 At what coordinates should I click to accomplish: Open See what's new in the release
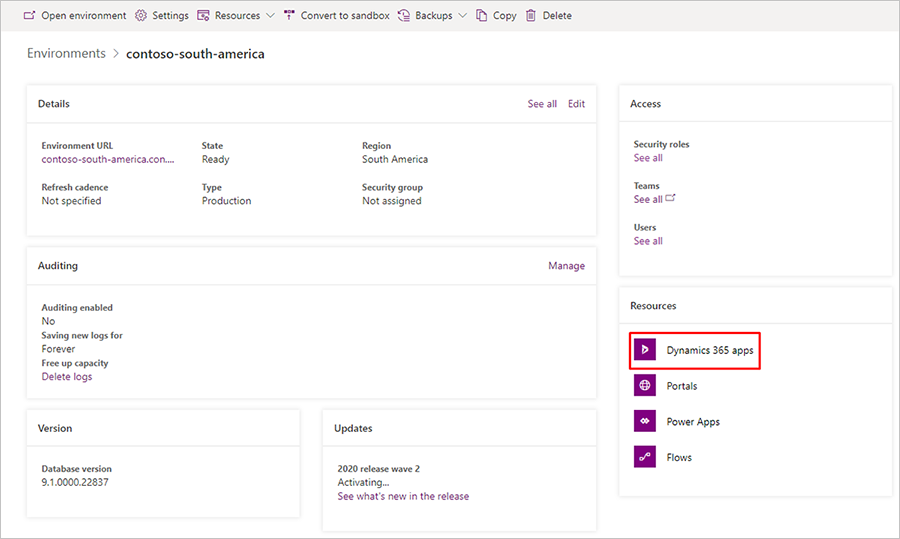pyautogui.click(x=403, y=496)
